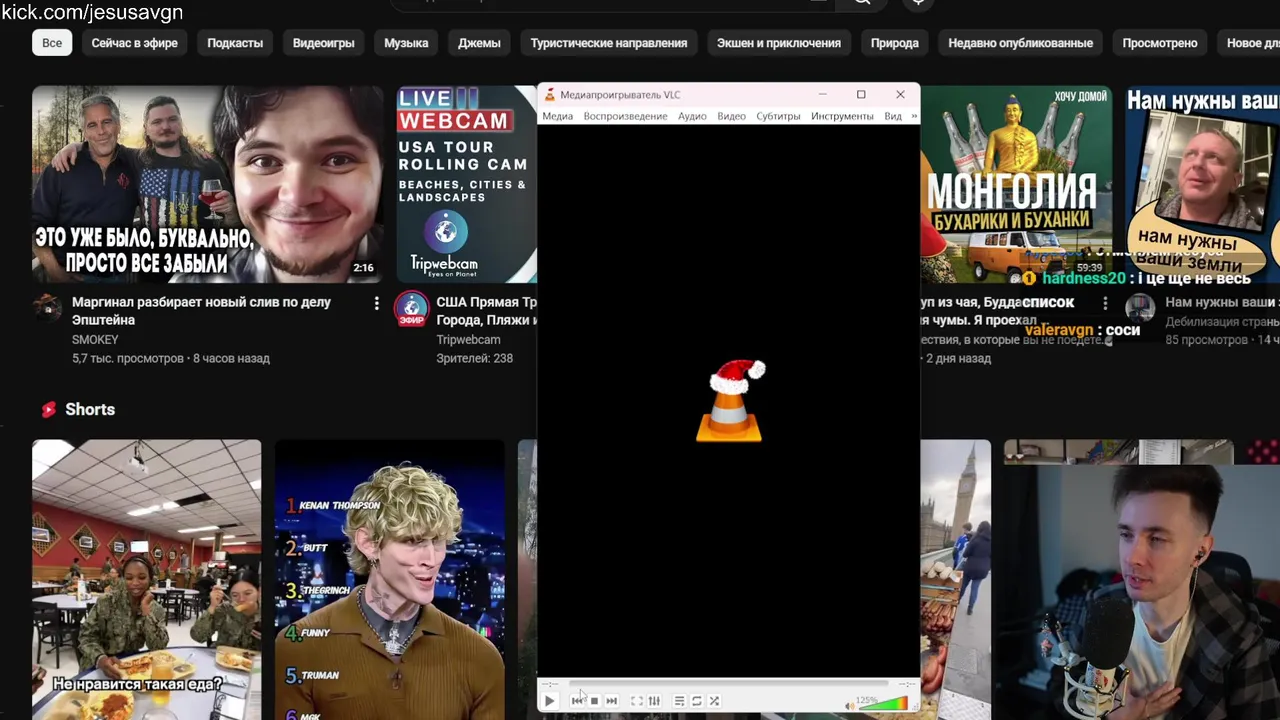
Task: Open the Субтитры menu in VLC
Action: pos(778,116)
